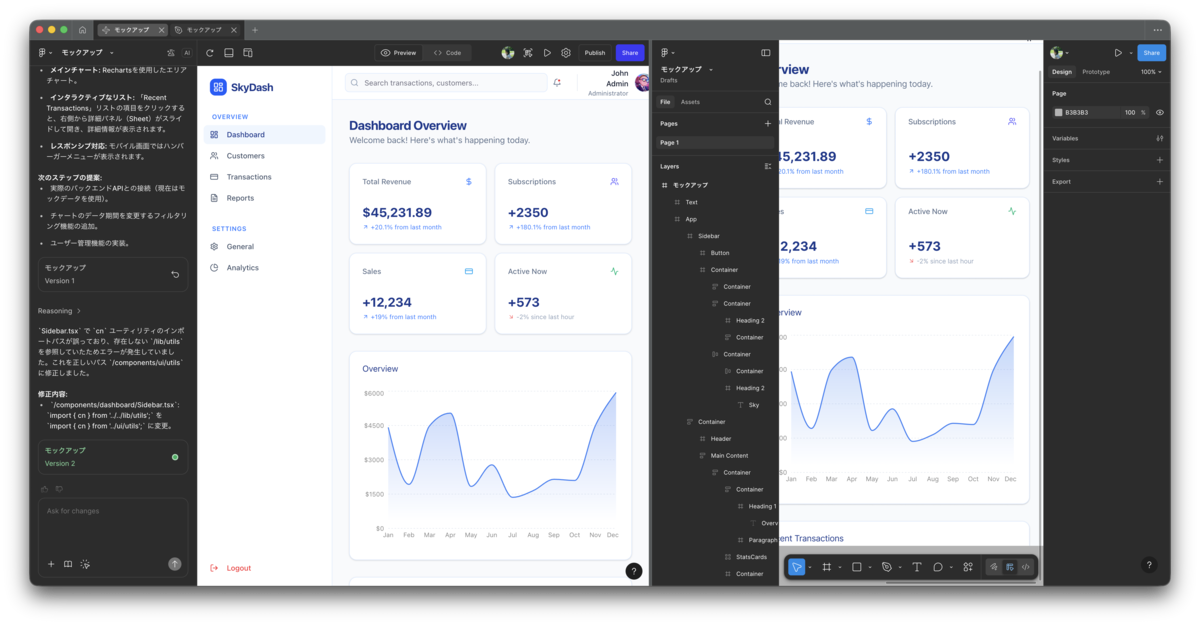Screen dimensions: 1200x625
Task: Select the Text tool in bottom toolbar
Action: tap(916, 567)
